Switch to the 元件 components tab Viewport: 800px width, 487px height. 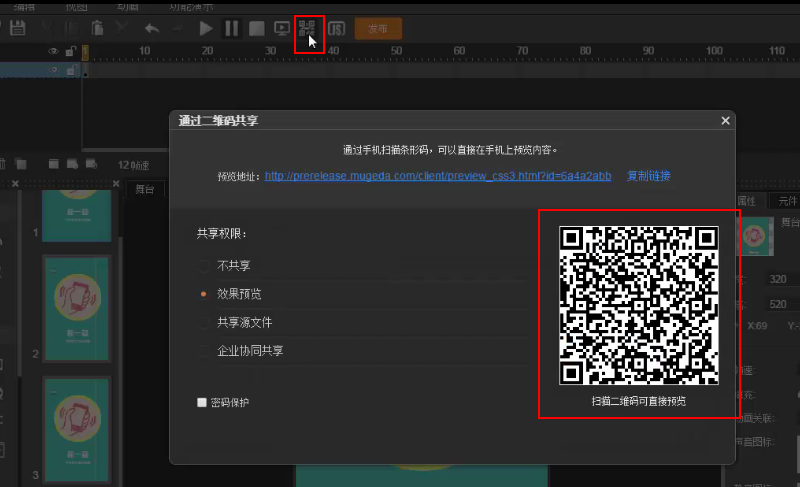pyautogui.click(x=786, y=201)
